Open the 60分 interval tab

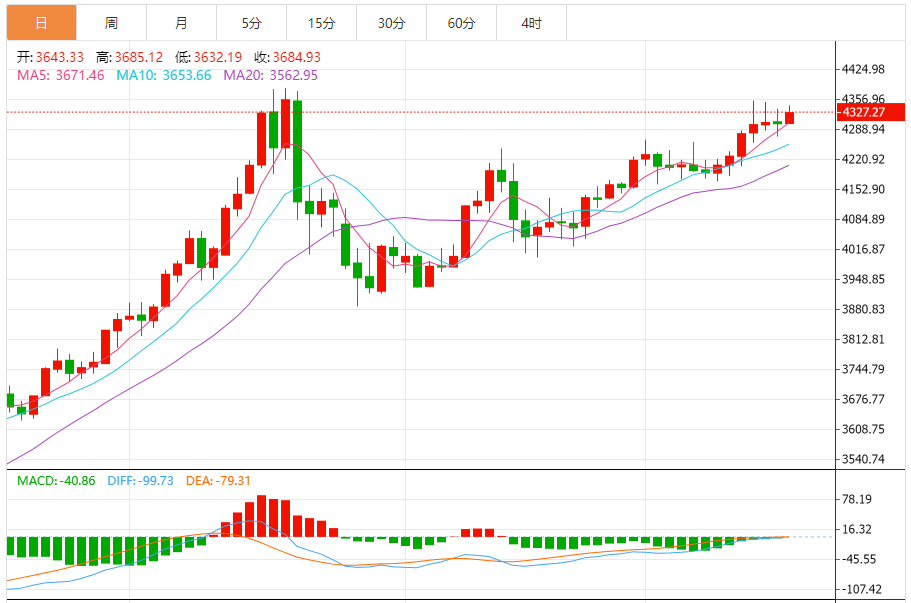point(461,22)
